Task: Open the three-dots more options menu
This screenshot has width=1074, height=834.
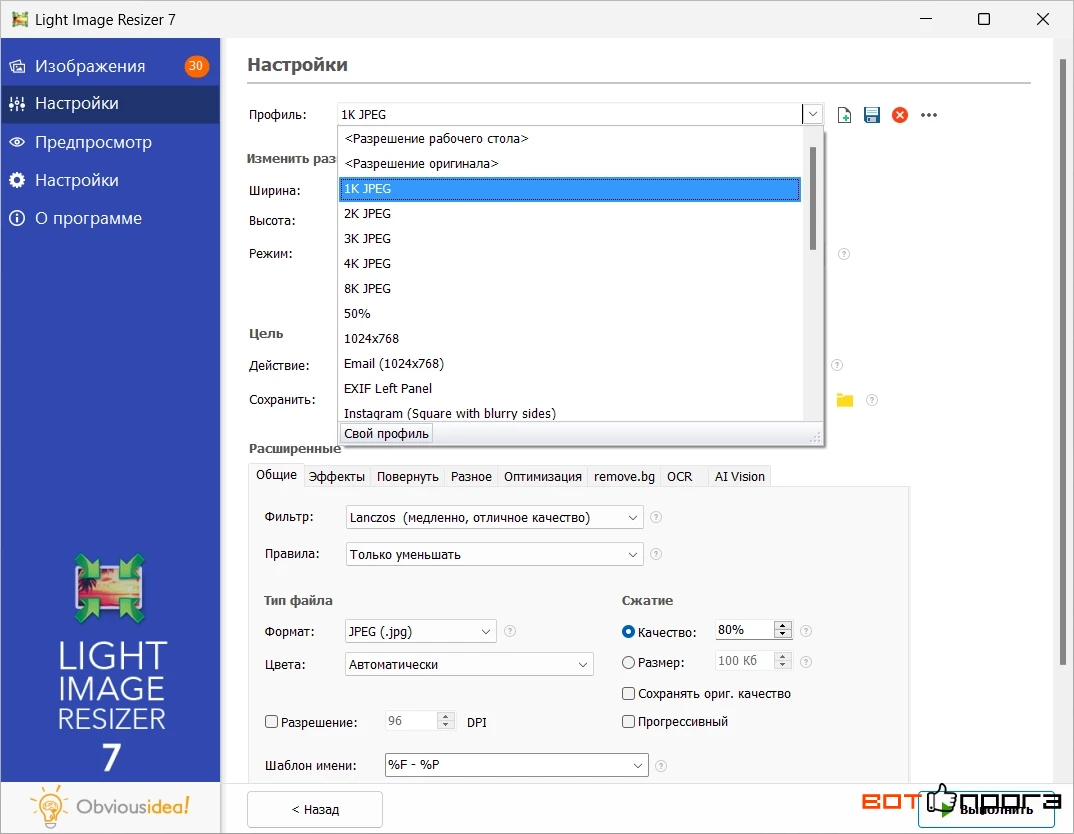Action: click(x=928, y=115)
